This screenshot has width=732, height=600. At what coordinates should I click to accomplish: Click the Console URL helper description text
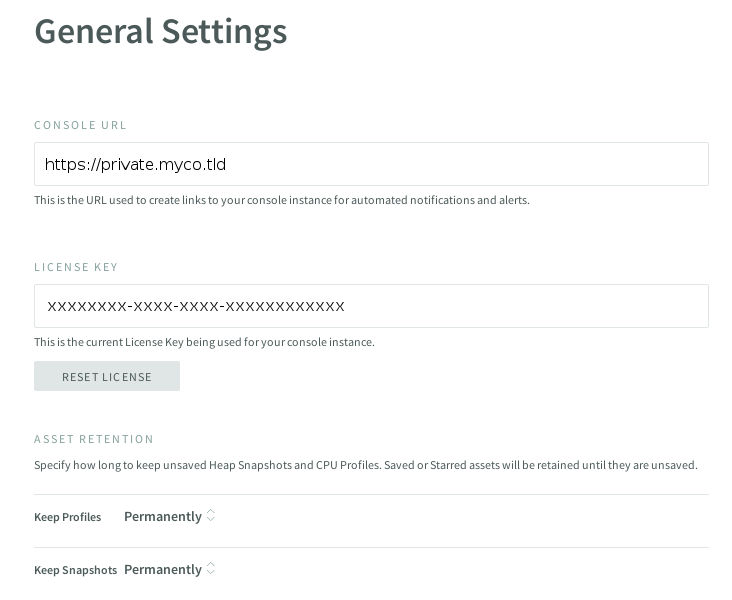click(x=282, y=200)
